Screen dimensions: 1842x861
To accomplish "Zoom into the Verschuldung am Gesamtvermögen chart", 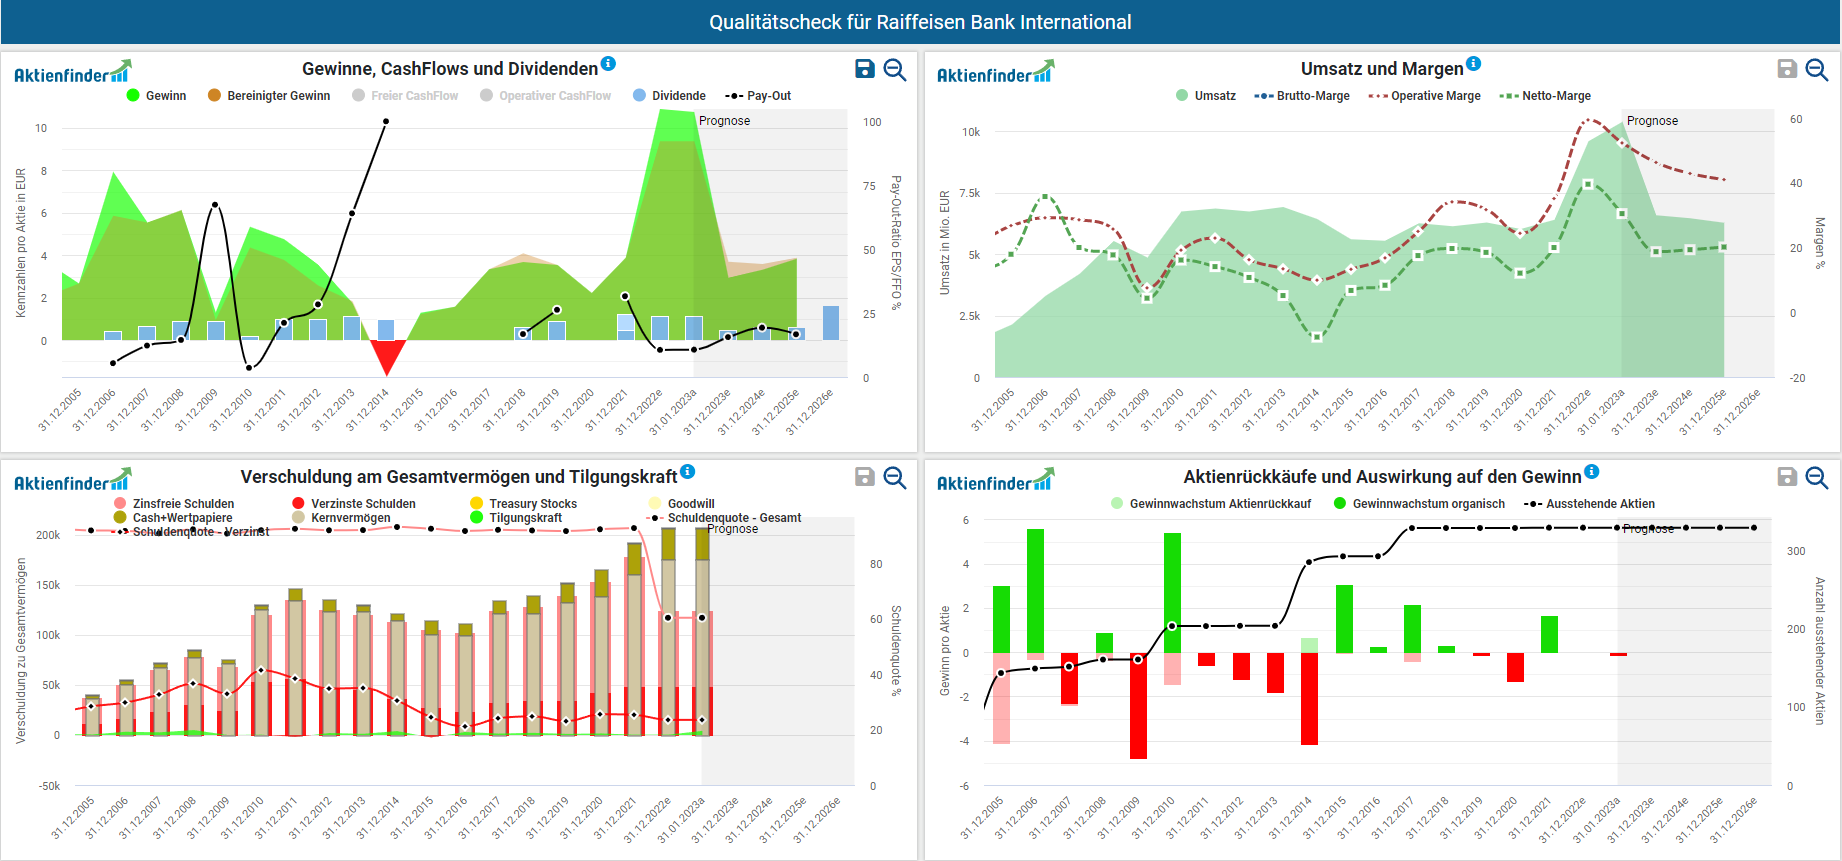I will coord(895,477).
